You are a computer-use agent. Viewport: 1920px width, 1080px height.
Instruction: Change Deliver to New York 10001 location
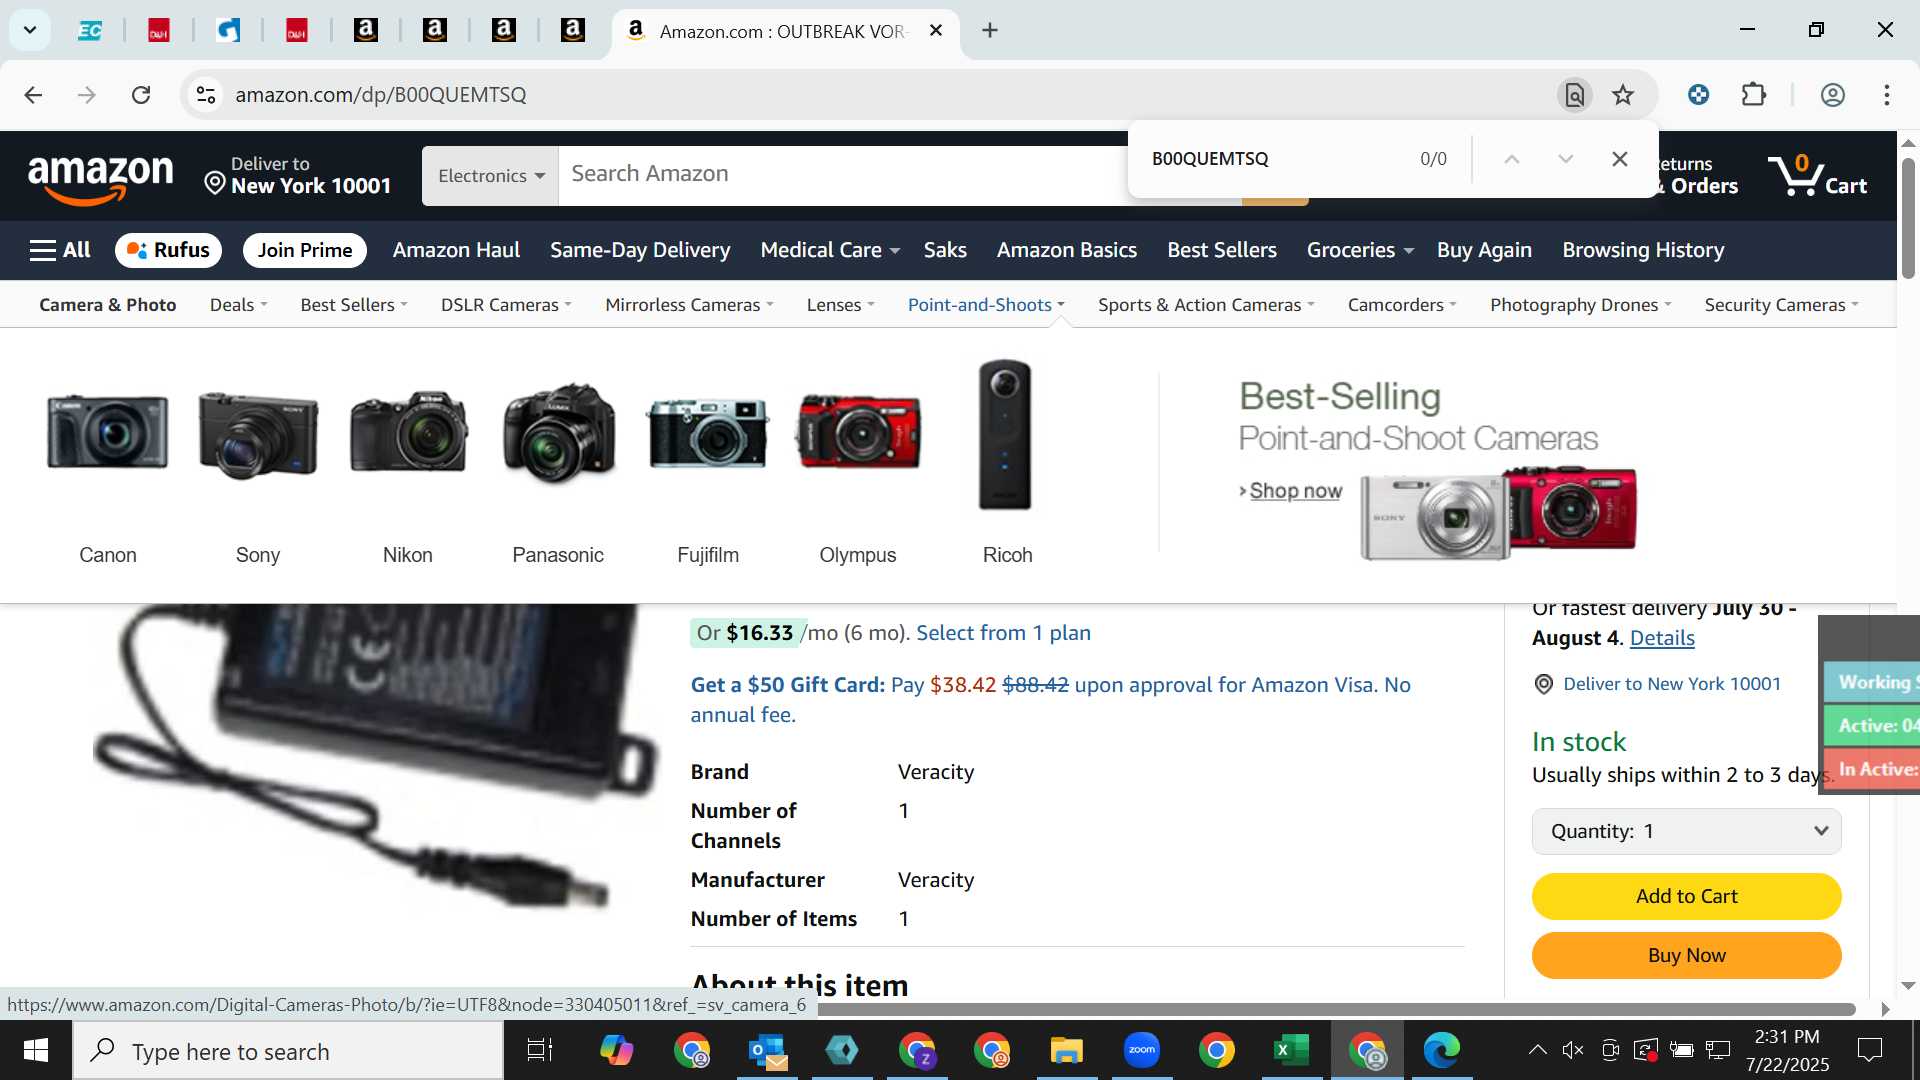coord(297,176)
